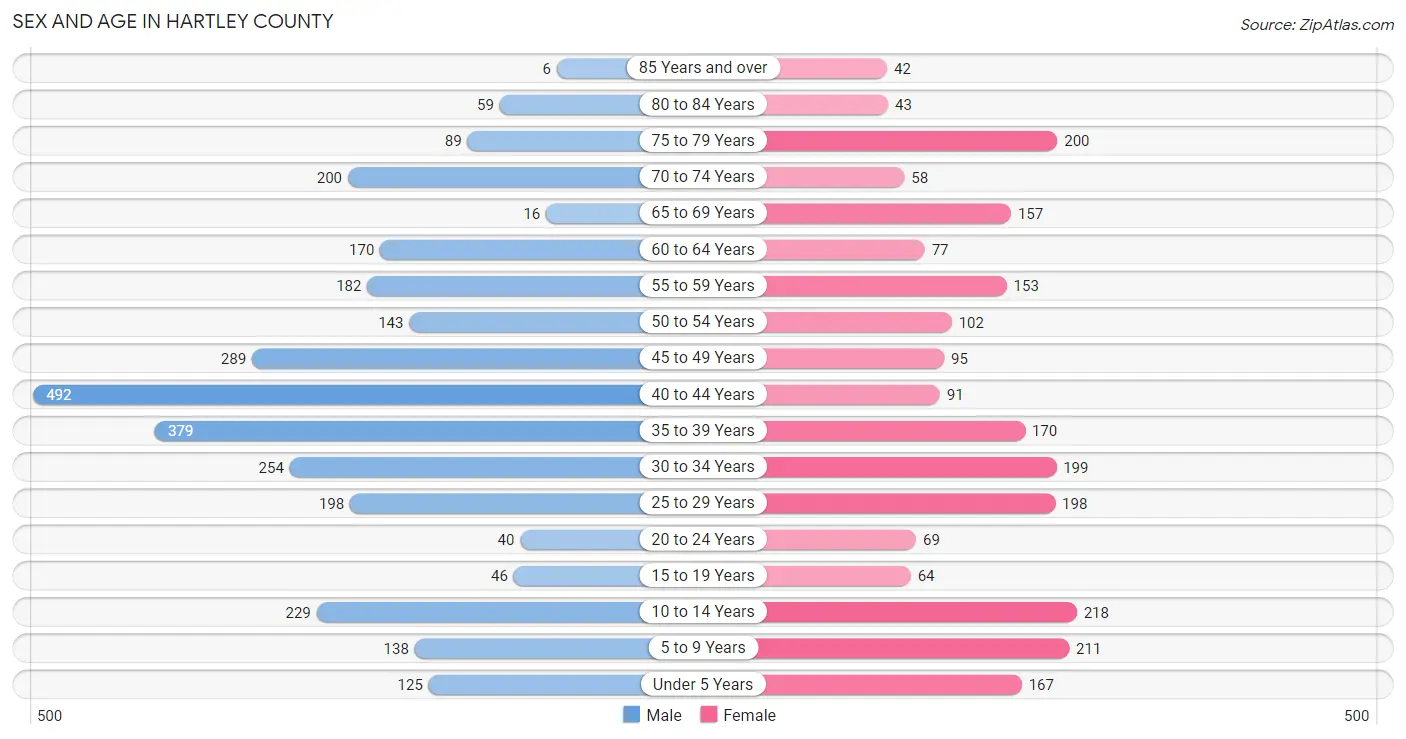The image size is (1406, 739).
Task: Click the blue Male legend swatch
Action: pyautogui.click(x=631, y=715)
